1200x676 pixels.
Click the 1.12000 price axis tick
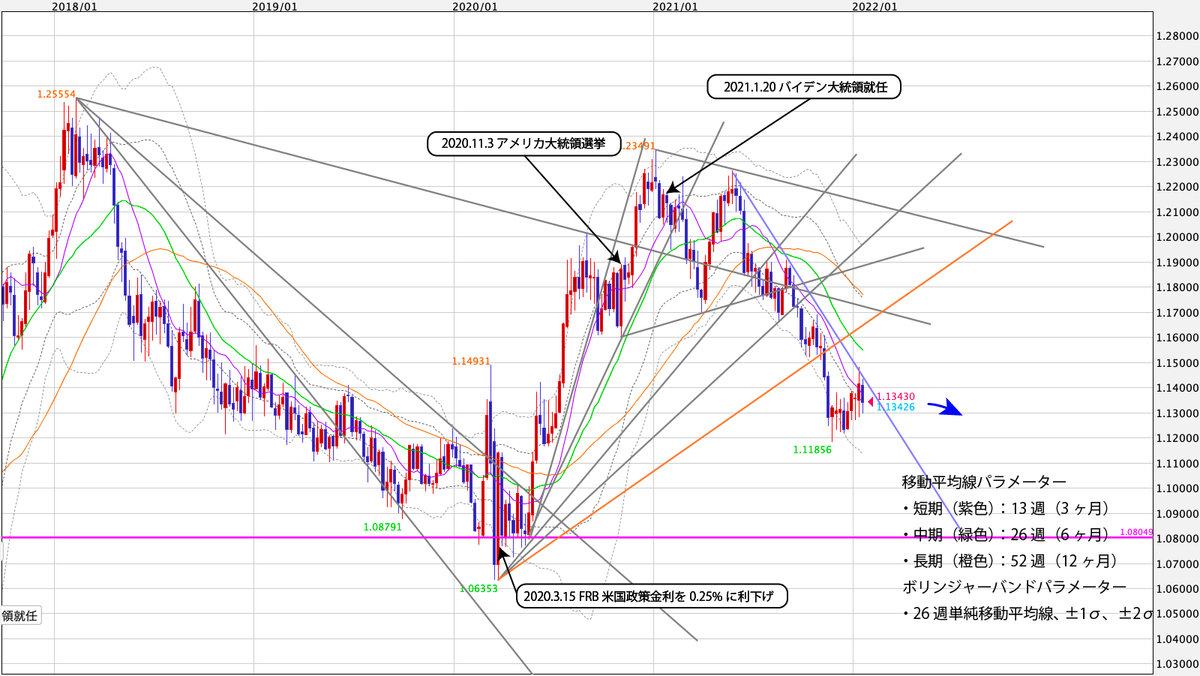(x=1177, y=438)
